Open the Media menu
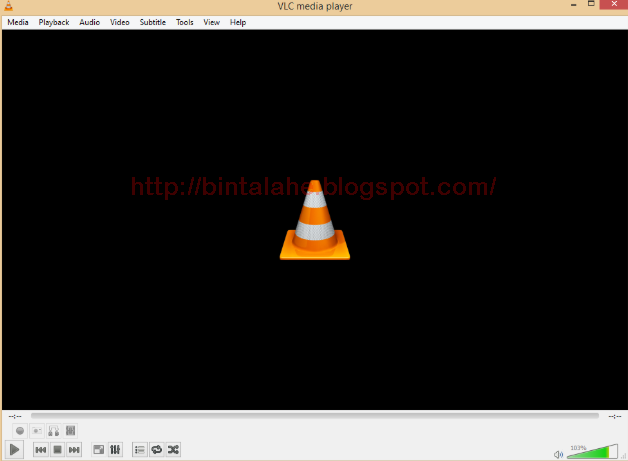 pyautogui.click(x=18, y=22)
